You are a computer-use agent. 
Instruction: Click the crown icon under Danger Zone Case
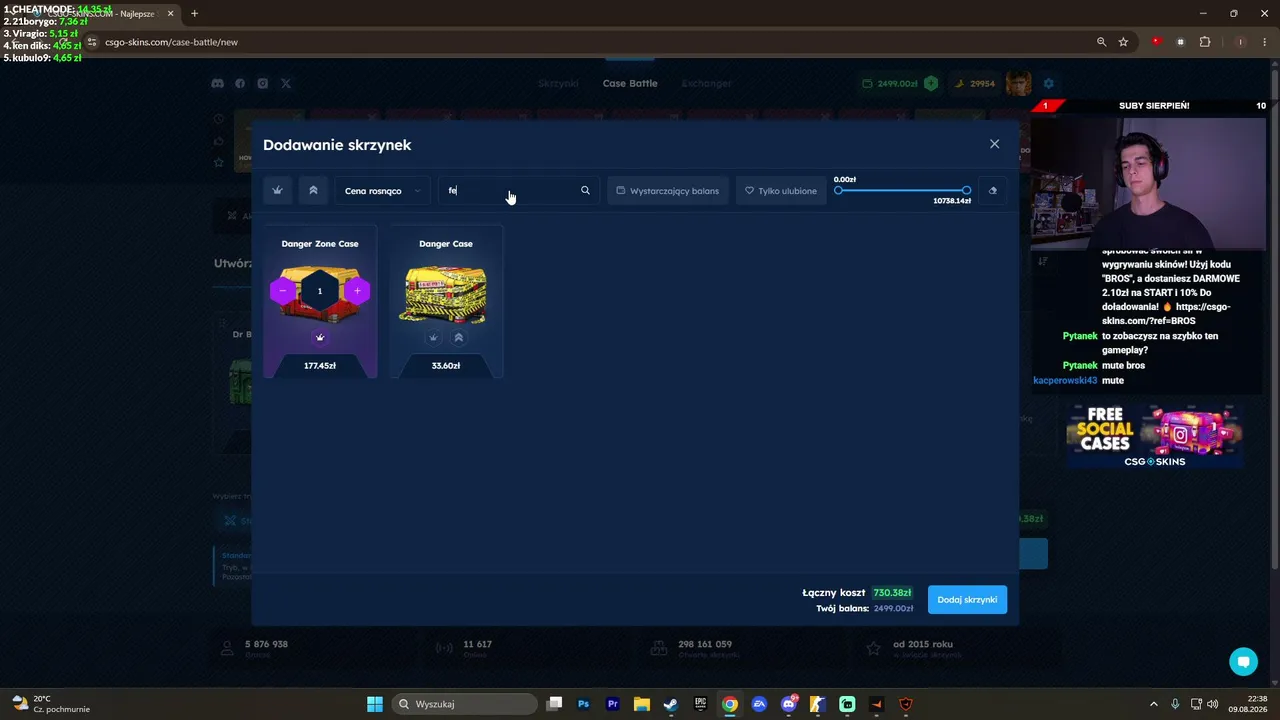click(x=320, y=337)
